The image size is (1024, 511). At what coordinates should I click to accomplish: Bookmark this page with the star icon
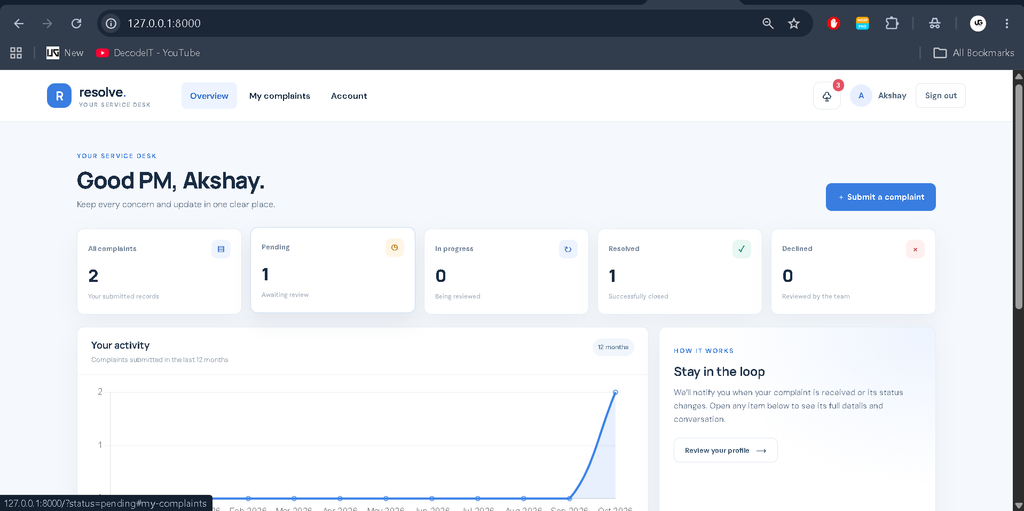click(x=793, y=24)
